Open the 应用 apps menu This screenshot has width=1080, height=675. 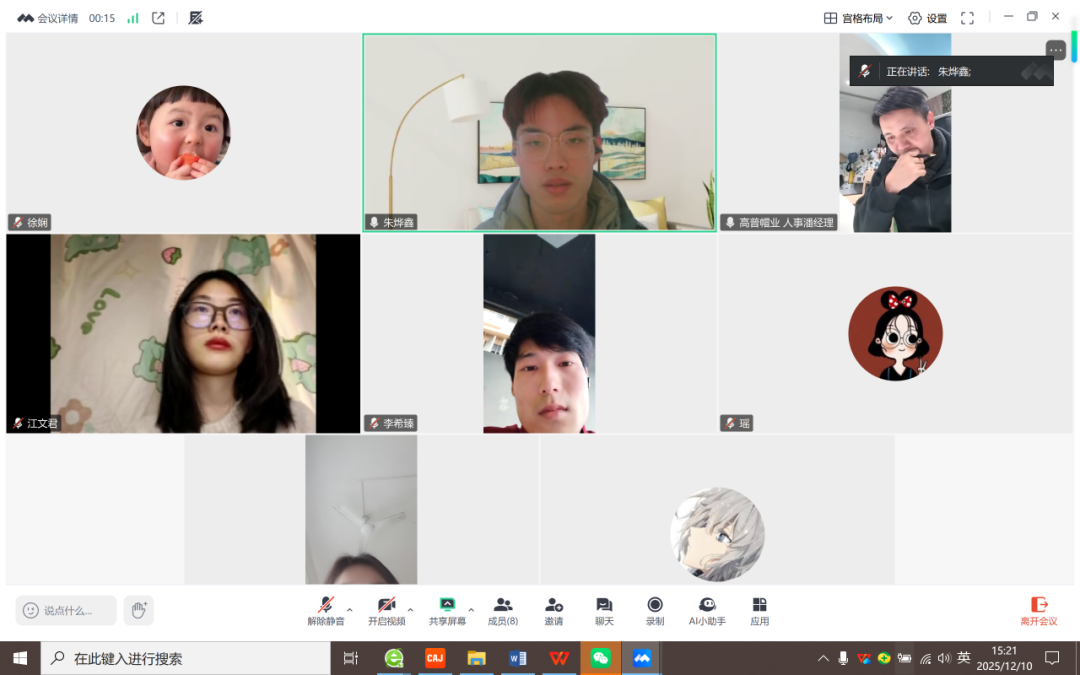(760, 610)
